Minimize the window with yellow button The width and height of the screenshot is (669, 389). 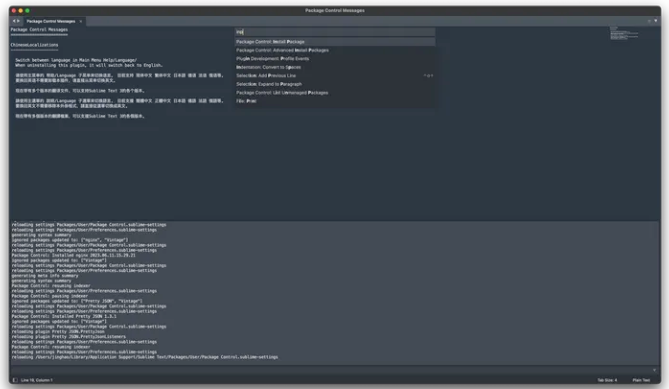point(20,11)
